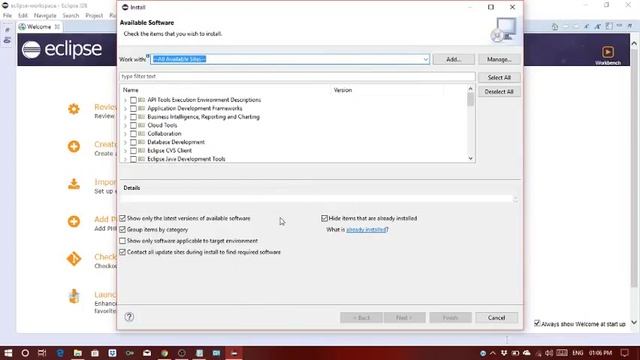Click the software list scrollbar down arrow

[471, 158]
